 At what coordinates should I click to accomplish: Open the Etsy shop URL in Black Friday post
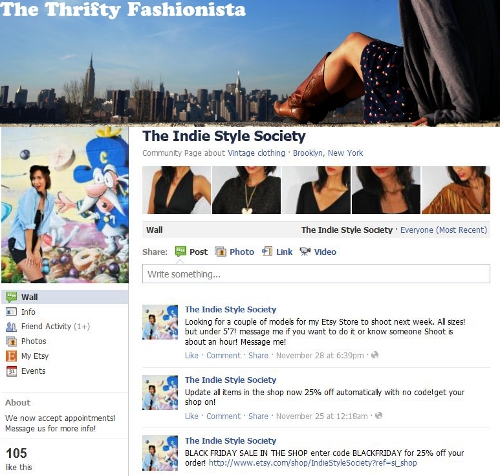tap(313, 463)
